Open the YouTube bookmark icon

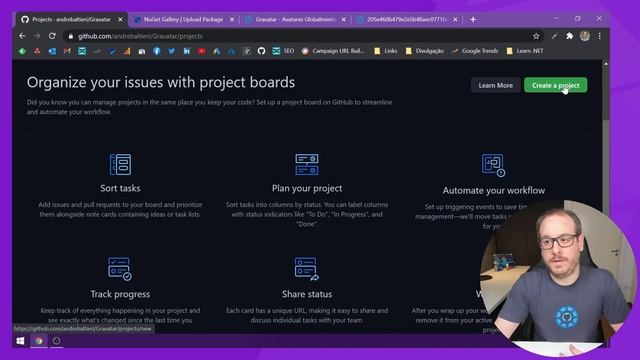[x=202, y=51]
